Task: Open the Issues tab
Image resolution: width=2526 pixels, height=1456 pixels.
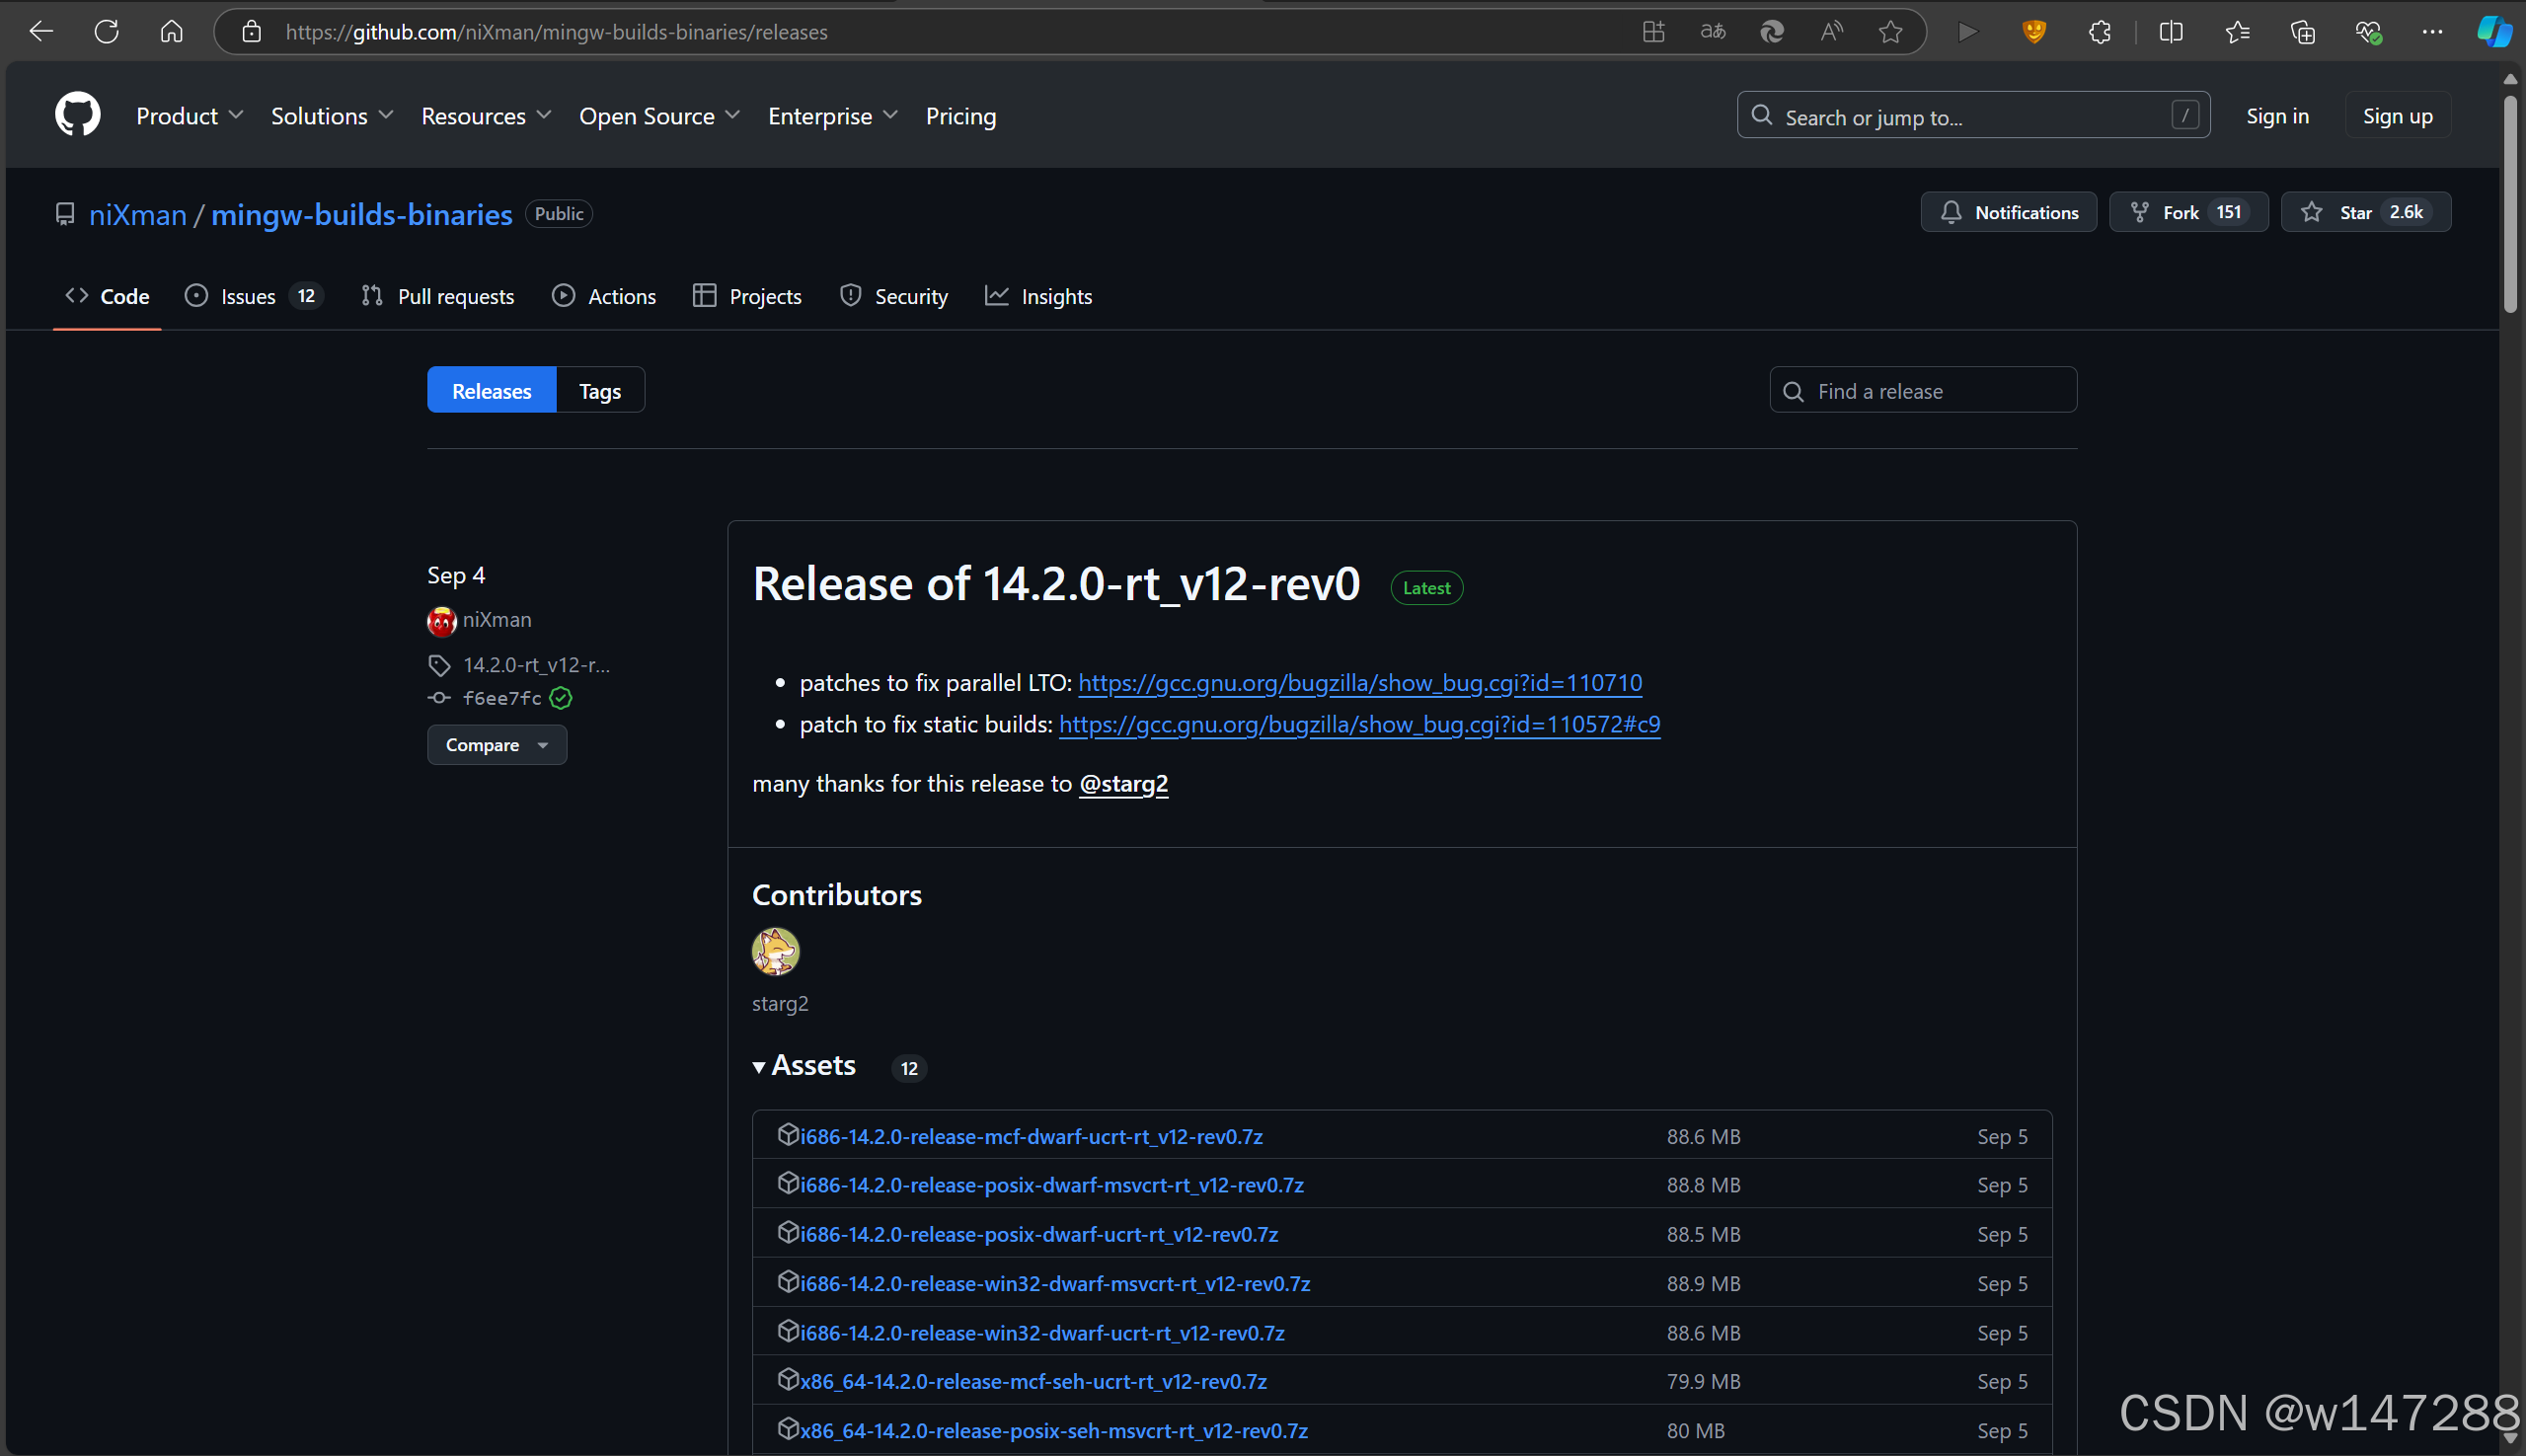Action: [x=249, y=297]
